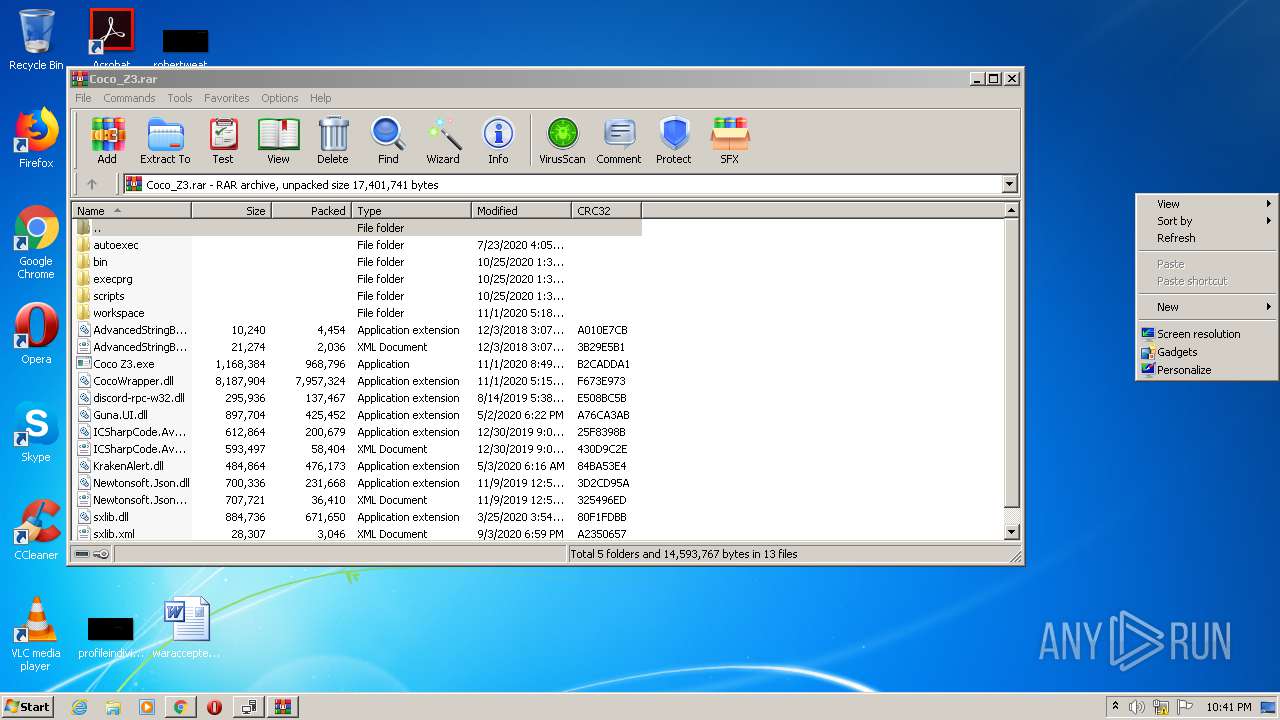Image resolution: width=1280 pixels, height=720 pixels.
Task: Run VirusScan on the archive
Action: coord(562,140)
